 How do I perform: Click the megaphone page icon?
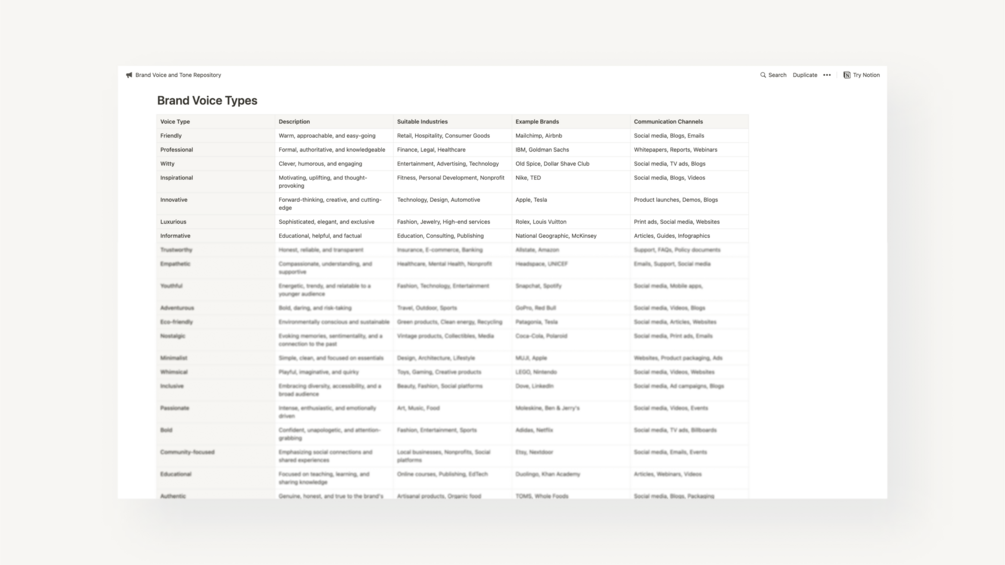click(129, 75)
